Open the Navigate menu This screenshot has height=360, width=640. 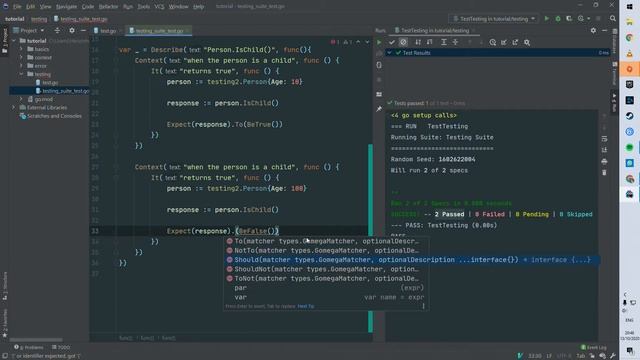point(66,7)
